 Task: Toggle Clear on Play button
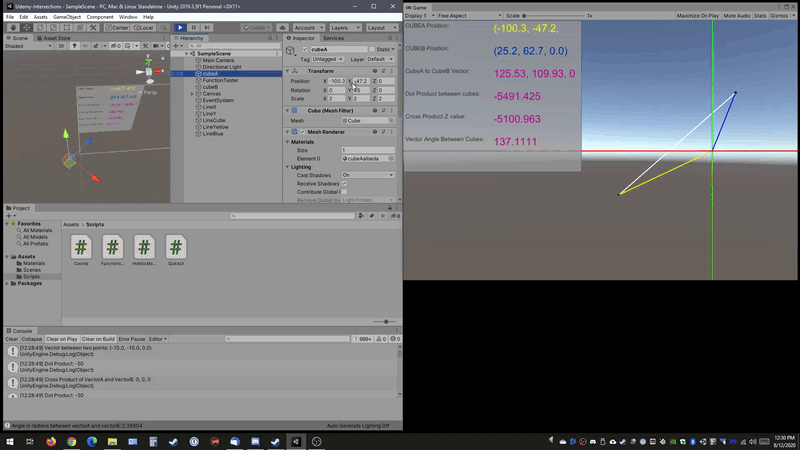[62, 339]
